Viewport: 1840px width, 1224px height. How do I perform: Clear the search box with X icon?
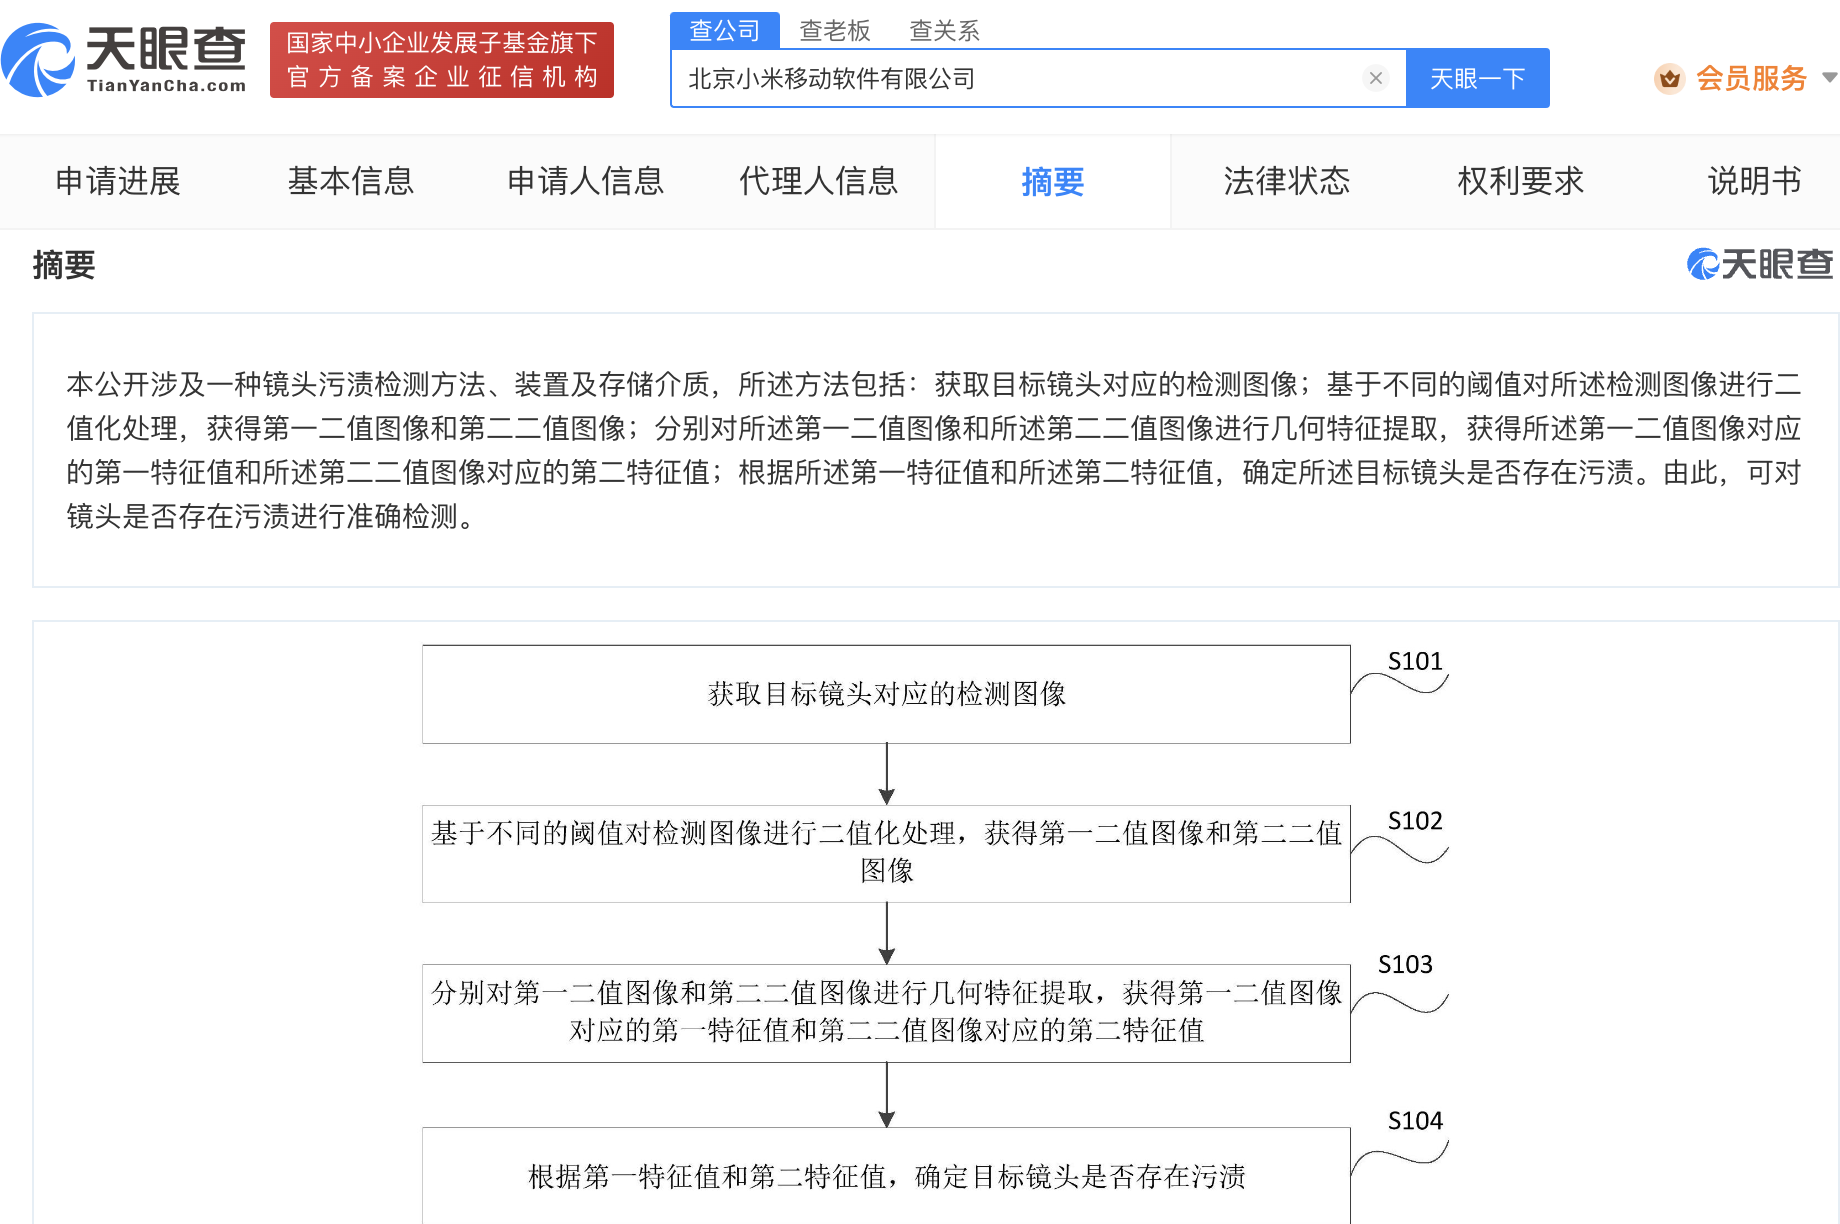[x=1376, y=78]
